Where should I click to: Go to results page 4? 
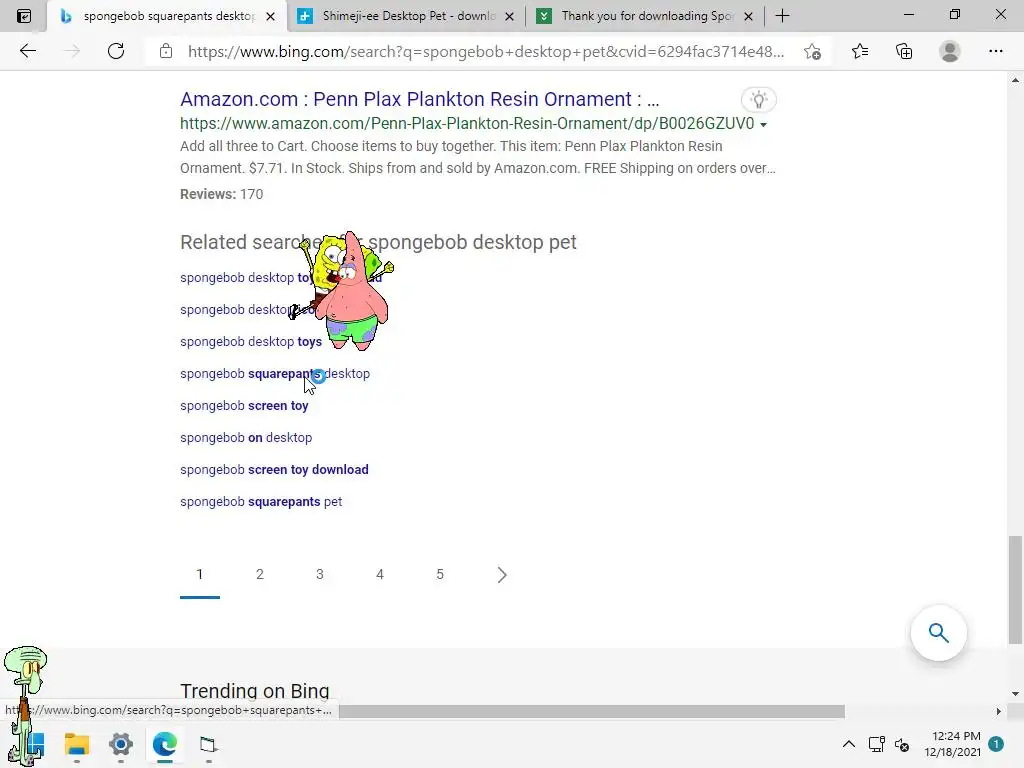(x=380, y=574)
